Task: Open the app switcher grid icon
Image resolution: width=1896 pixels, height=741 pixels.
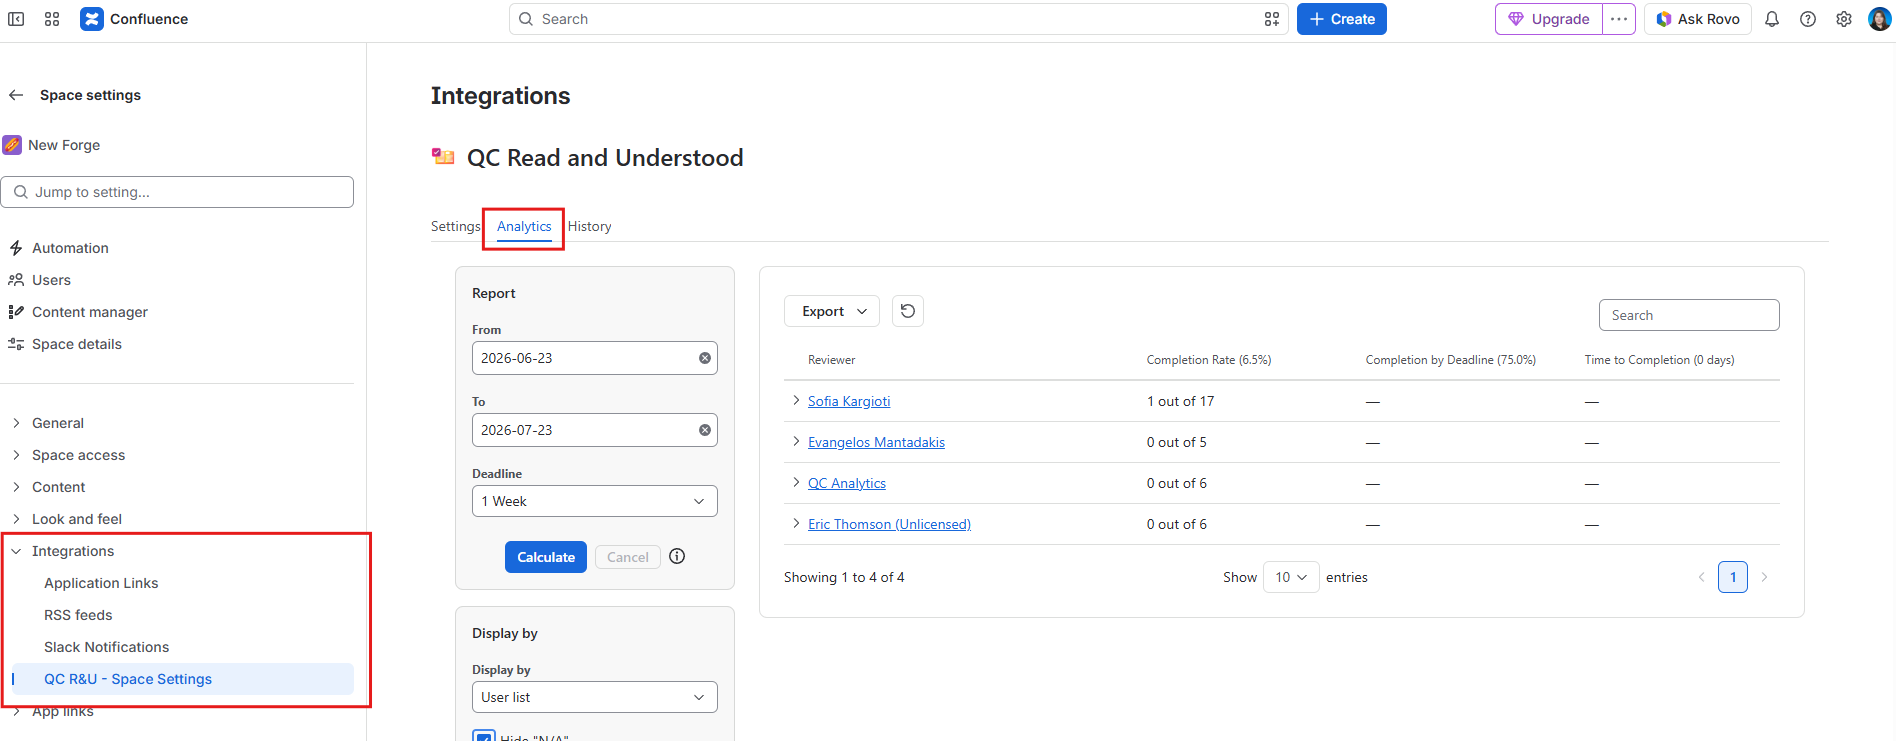Action: click(x=52, y=19)
